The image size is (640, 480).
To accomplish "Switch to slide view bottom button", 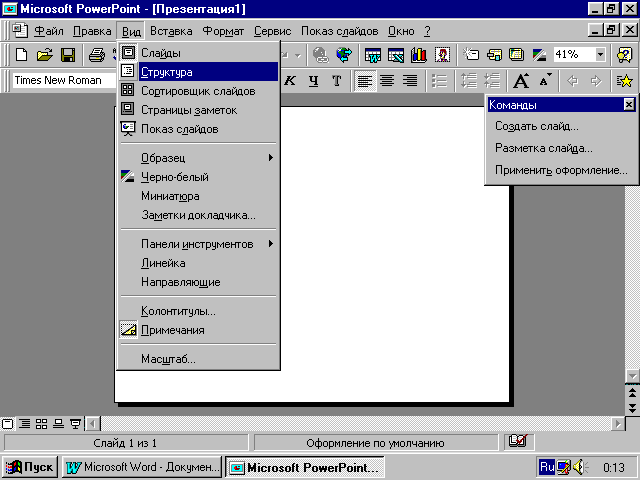I will point(7,424).
